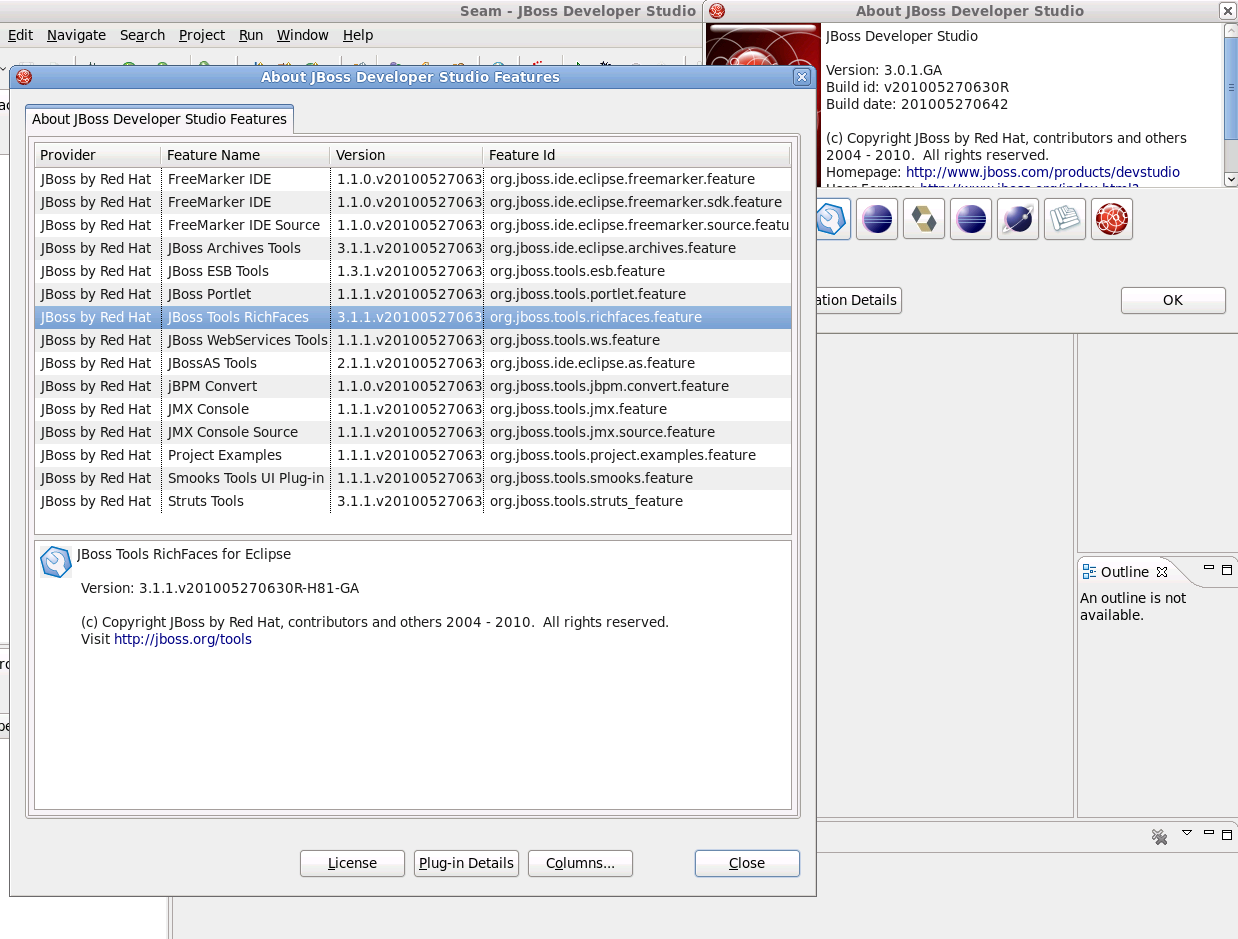
Task: Select the JBoss WebServices Tools row
Action: (x=413, y=340)
